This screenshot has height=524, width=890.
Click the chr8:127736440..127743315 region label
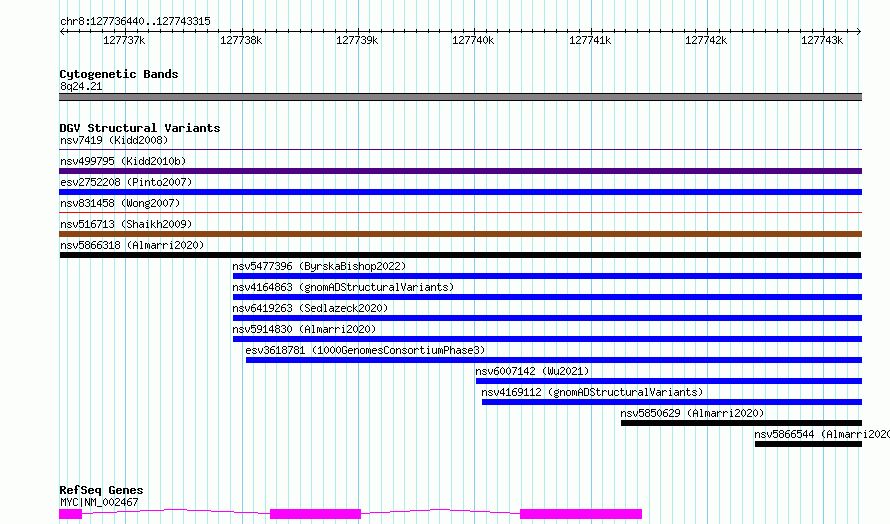tap(135, 22)
